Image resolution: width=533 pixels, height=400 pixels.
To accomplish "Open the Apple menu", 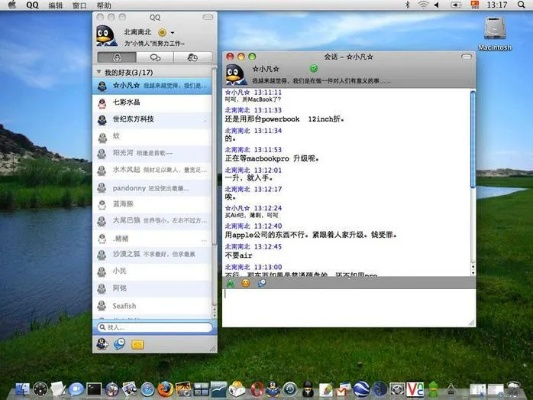I will (x=12, y=4).
